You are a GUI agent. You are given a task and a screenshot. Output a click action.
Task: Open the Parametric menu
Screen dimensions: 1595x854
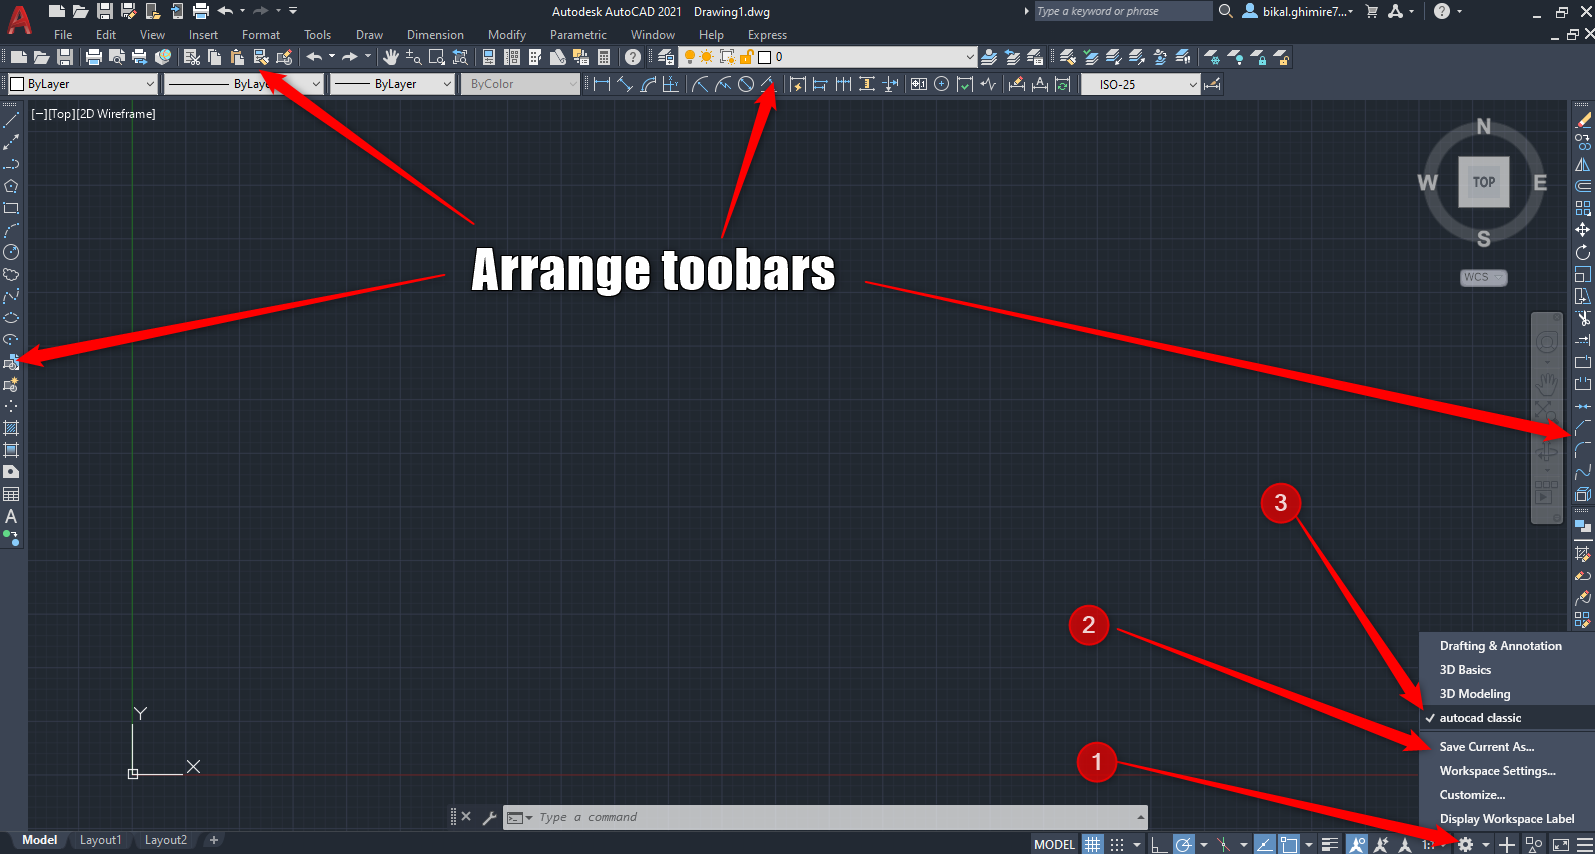click(x=578, y=34)
